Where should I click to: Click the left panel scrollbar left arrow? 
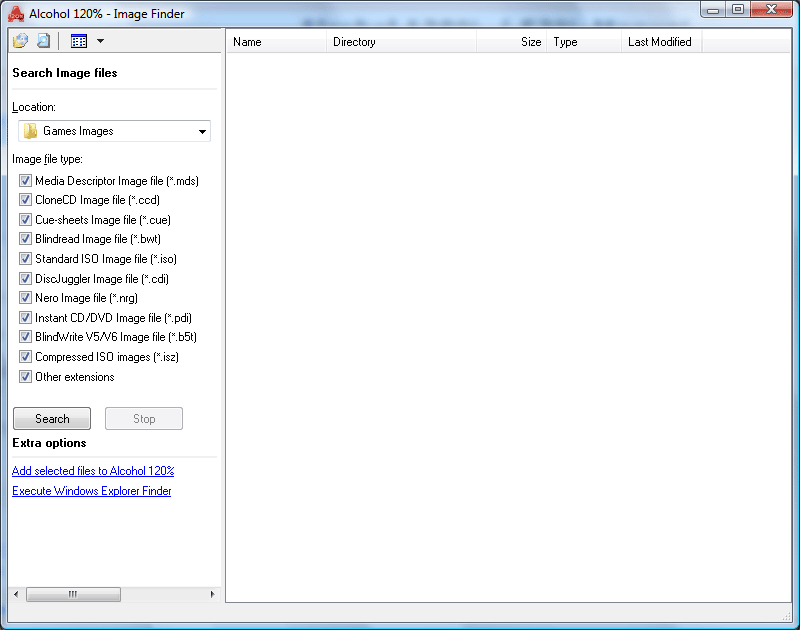point(16,594)
